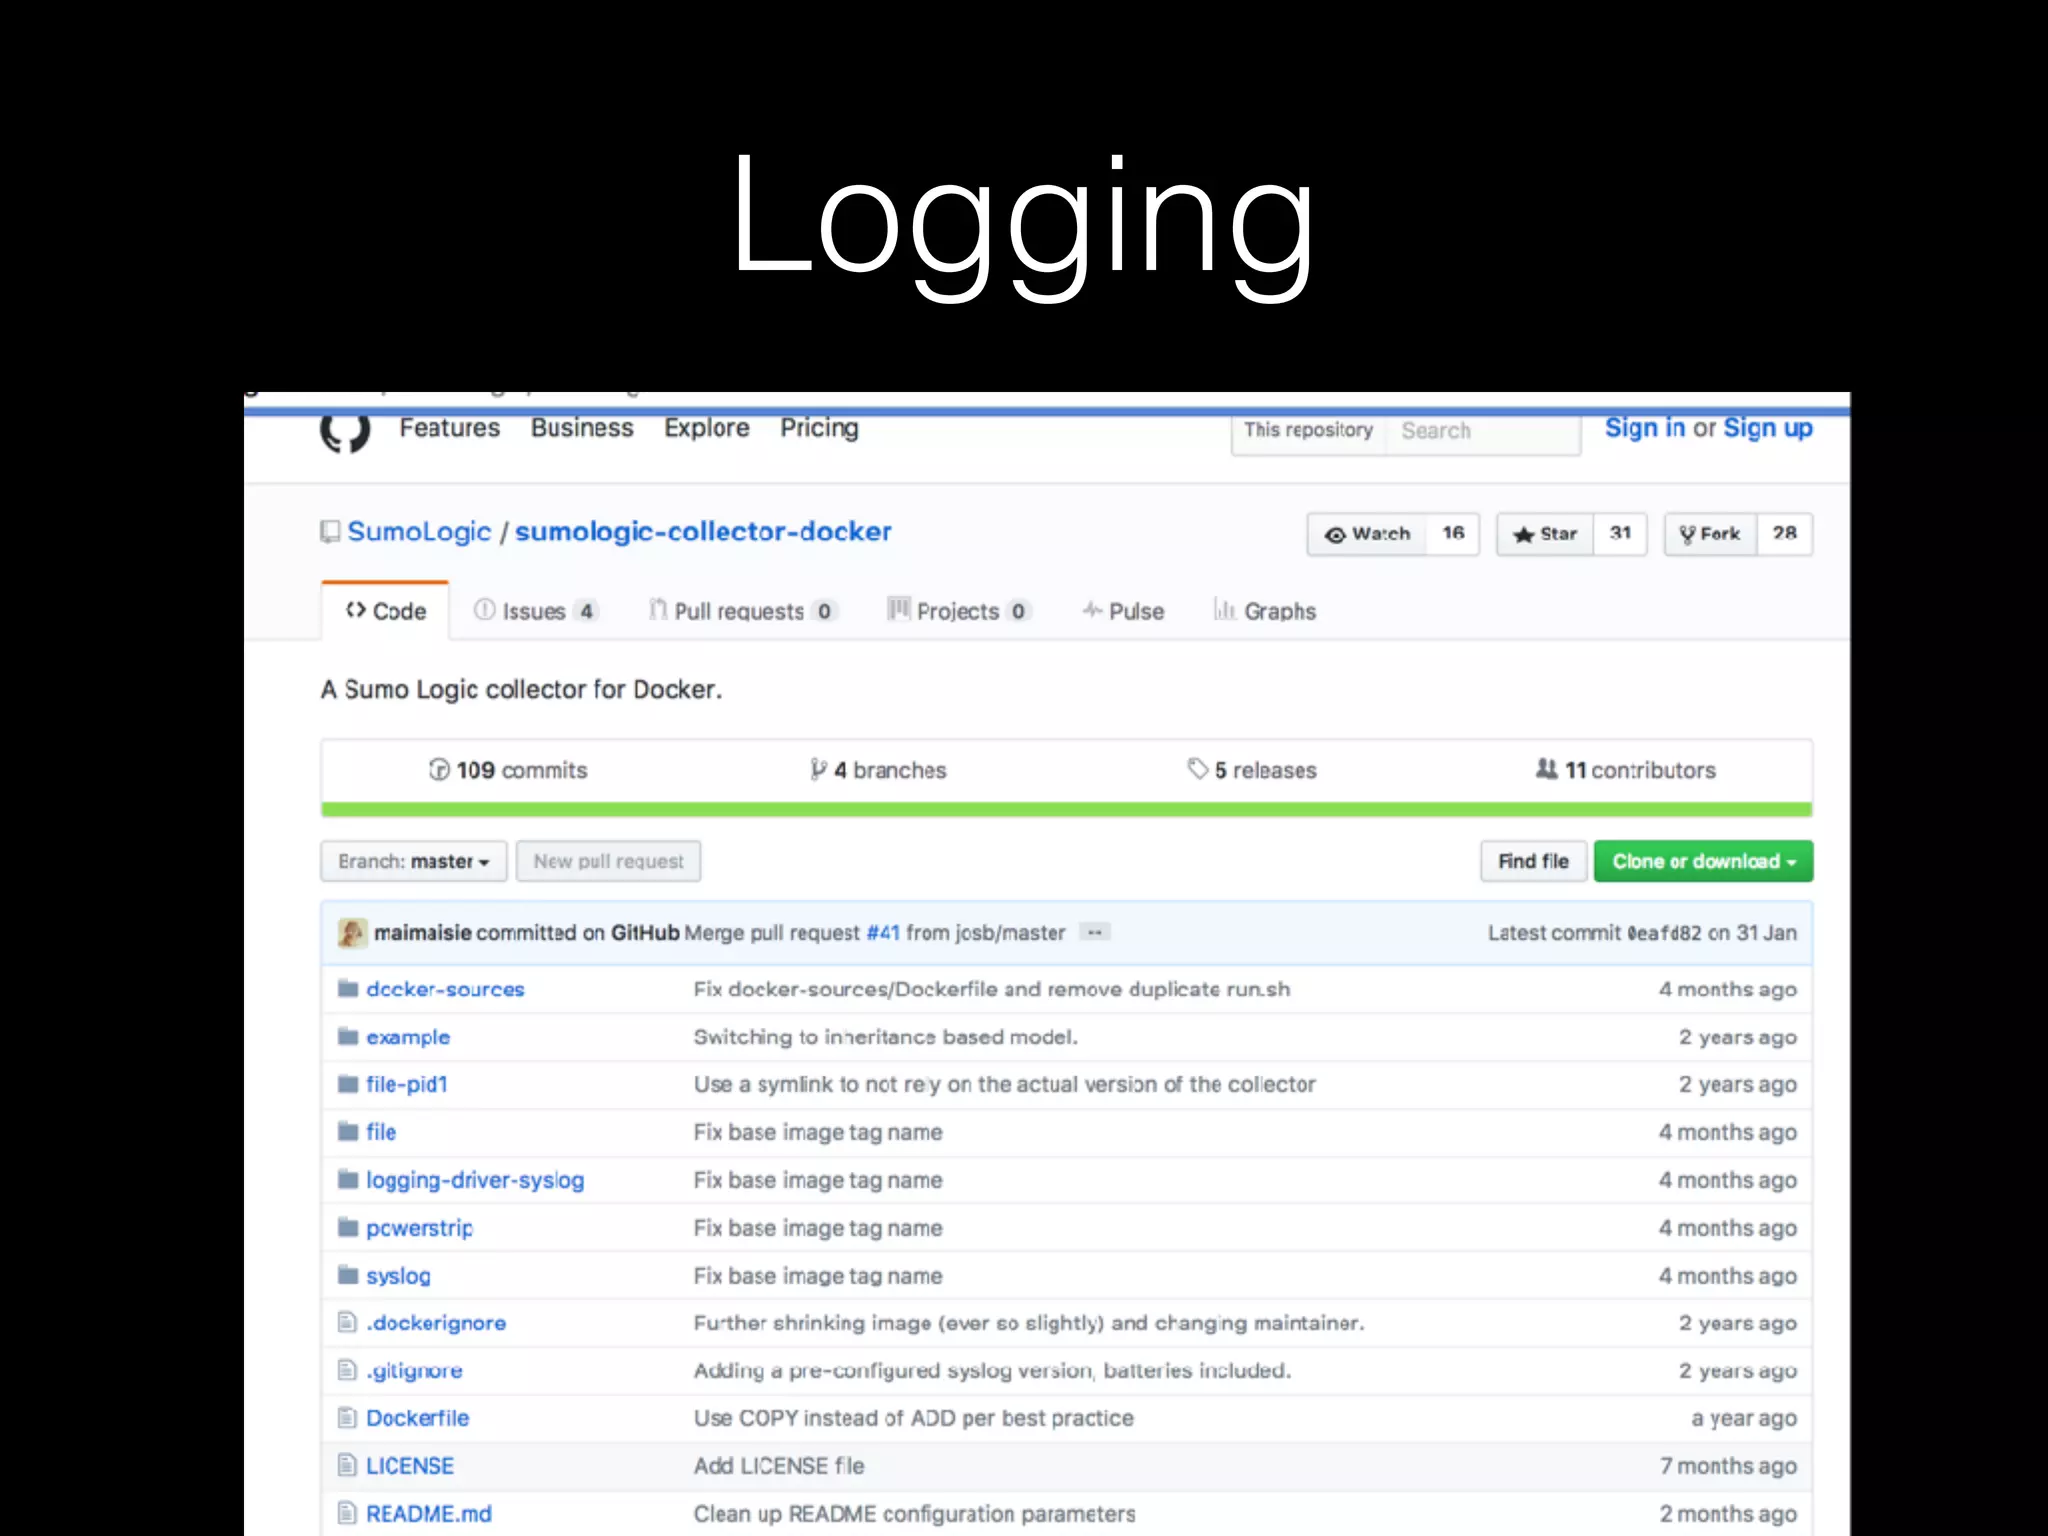The width and height of the screenshot is (2048, 1536).
Task: Open the Dockerfile file name link
Action: click(417, 1418)
